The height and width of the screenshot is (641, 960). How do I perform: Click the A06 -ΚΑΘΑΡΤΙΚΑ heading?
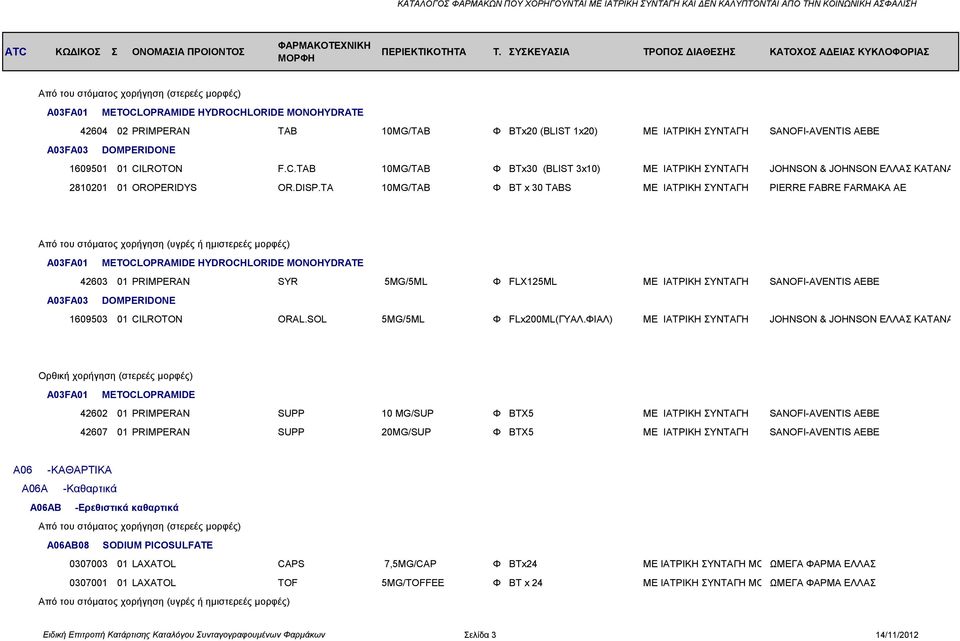[62, 470]
